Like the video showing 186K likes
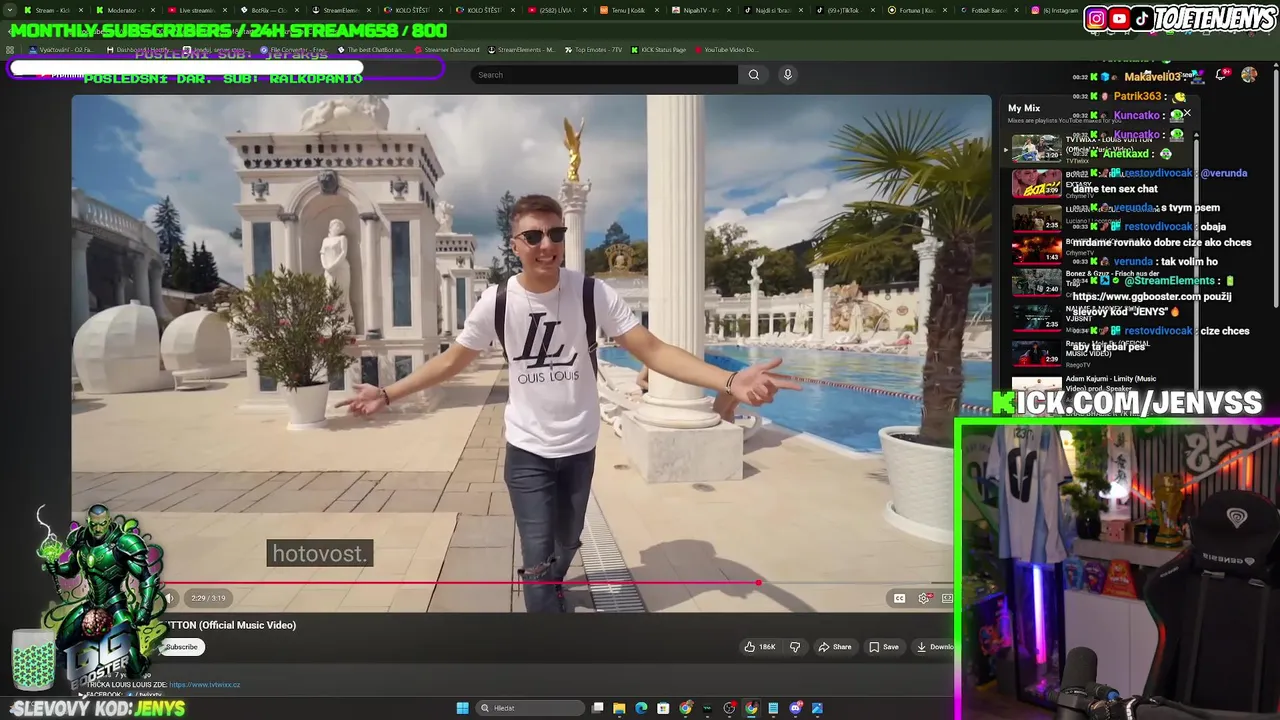This screenshot has height=720, width=1280. pyautogui.click(x=760, y=647)
